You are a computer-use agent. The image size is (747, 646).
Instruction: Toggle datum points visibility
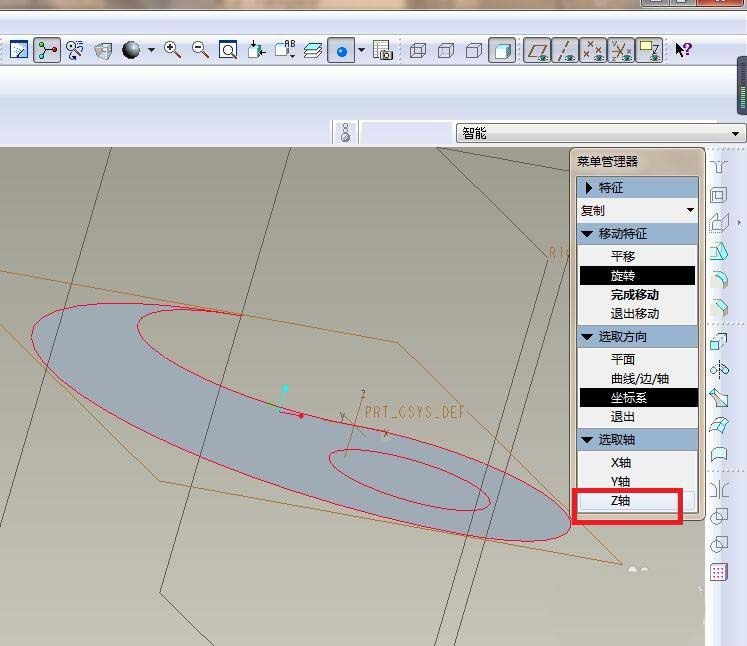click(593, 50)
